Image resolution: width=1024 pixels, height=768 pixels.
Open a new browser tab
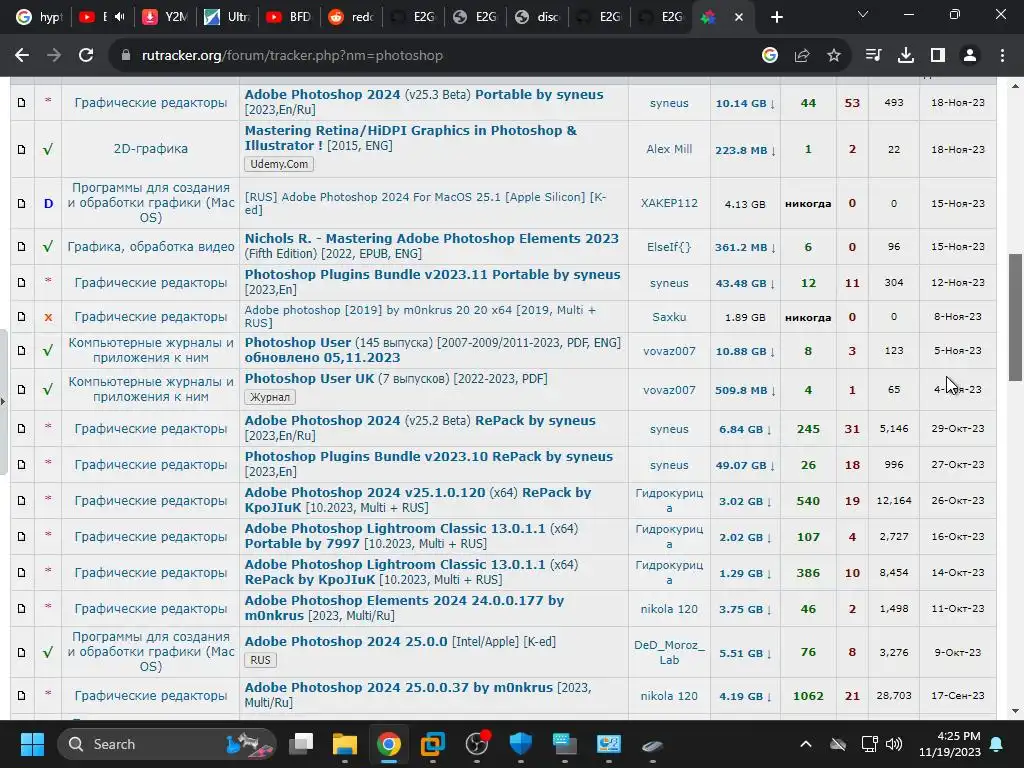tap(776, 17)
